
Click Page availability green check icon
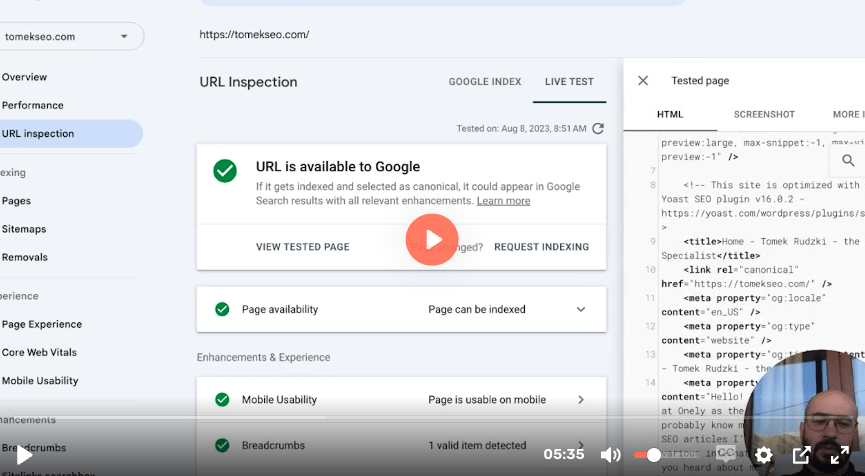pyautogui.click(x=222, y=309)
